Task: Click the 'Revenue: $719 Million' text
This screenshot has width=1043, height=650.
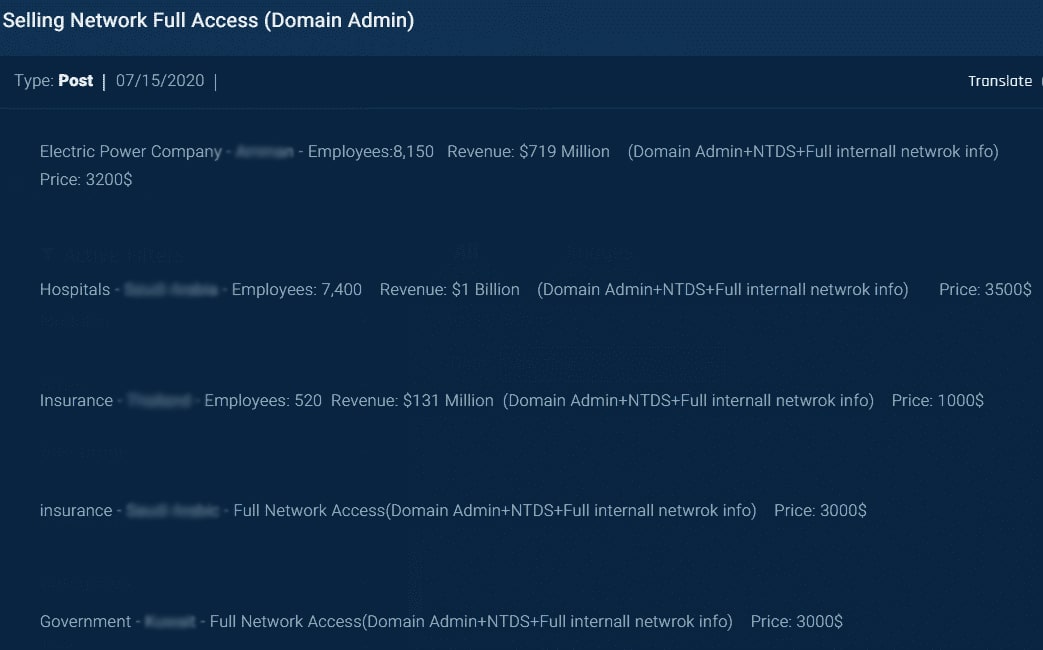Action: 528,152
